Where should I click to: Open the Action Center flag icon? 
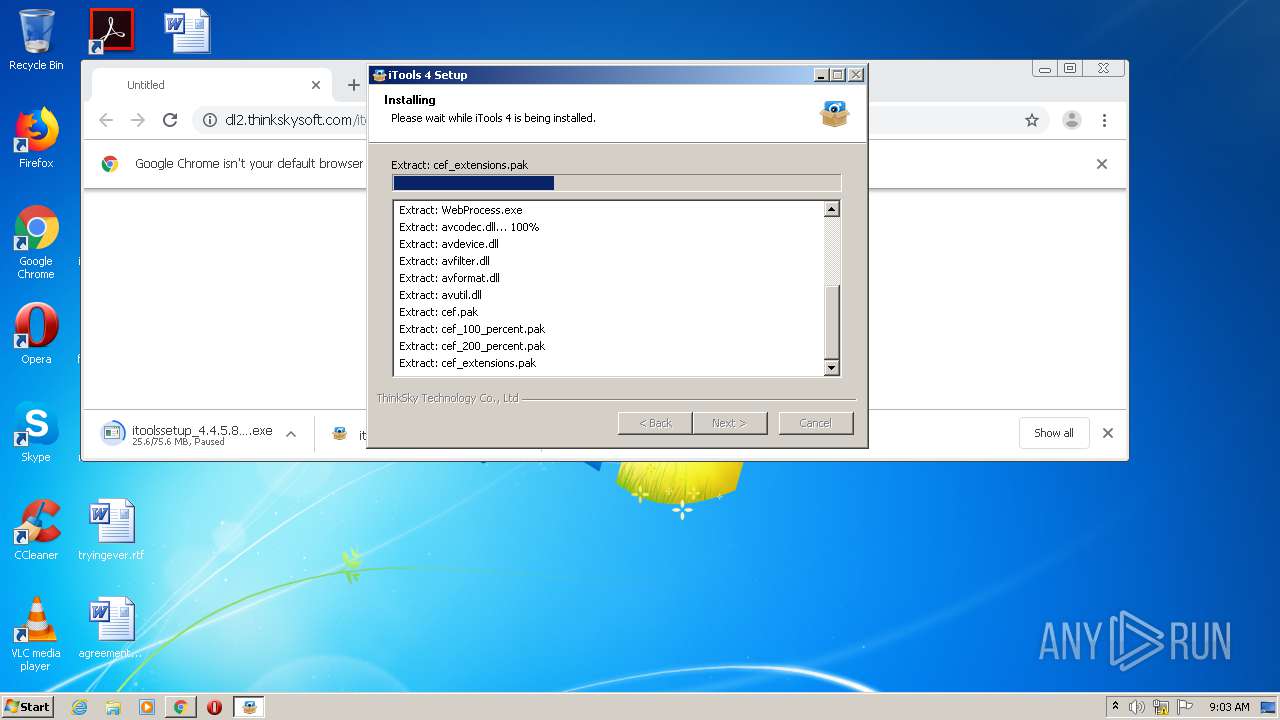[1185, 707]
